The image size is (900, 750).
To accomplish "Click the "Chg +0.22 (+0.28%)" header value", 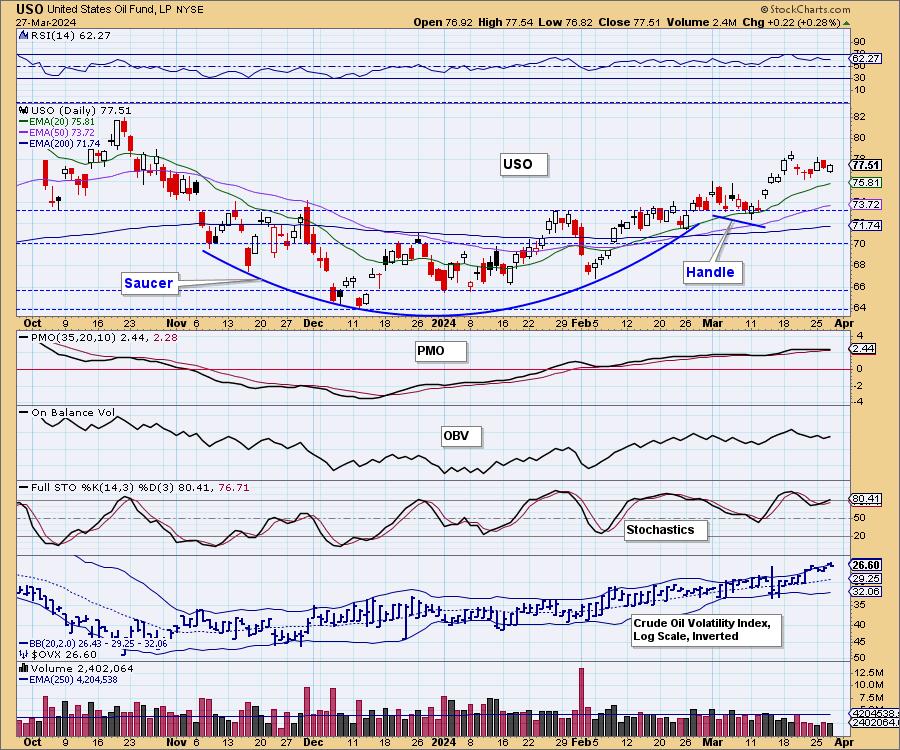I will (x=791, y=22).
